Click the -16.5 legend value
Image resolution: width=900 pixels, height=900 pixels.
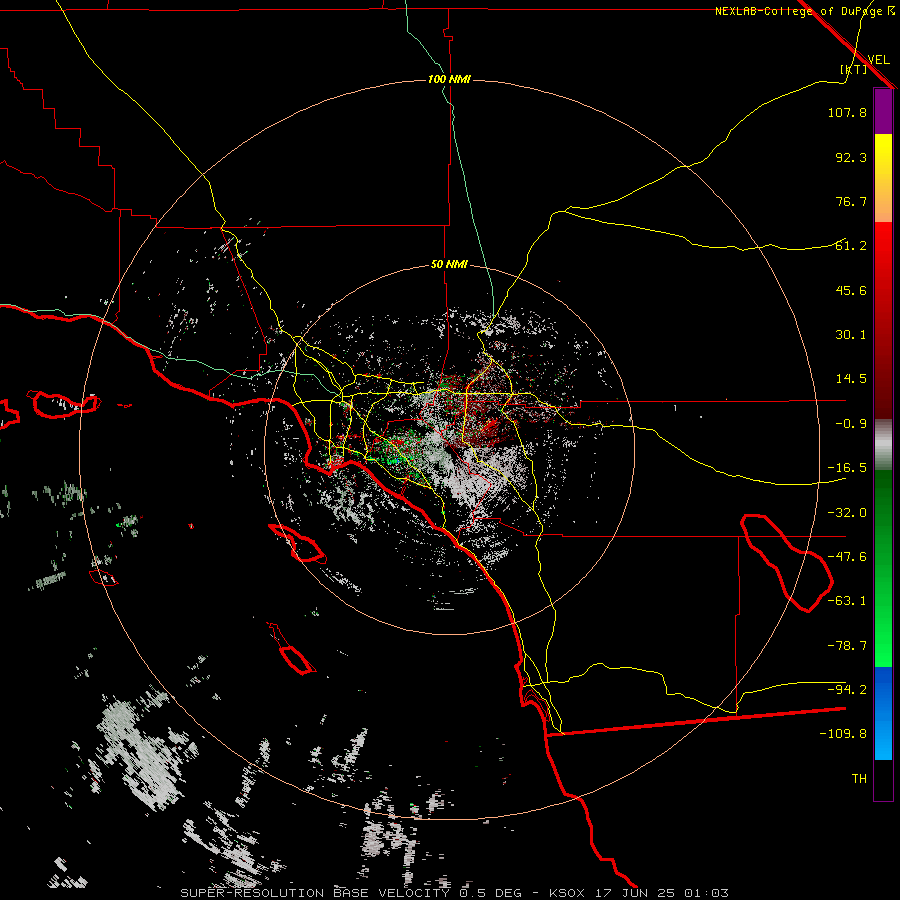pos(847,468)
